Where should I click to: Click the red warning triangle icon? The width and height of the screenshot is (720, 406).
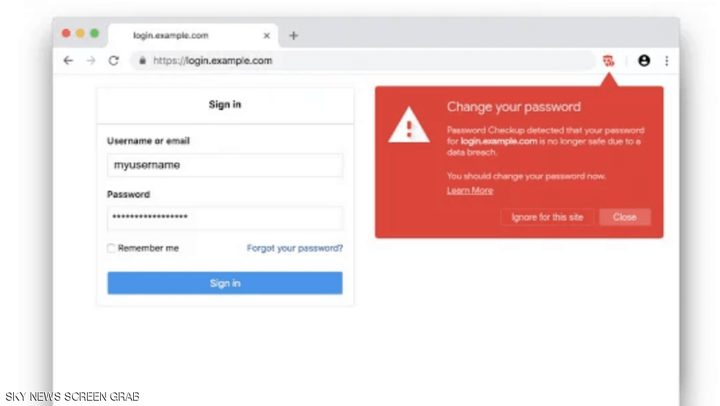[x=408, y=127]
